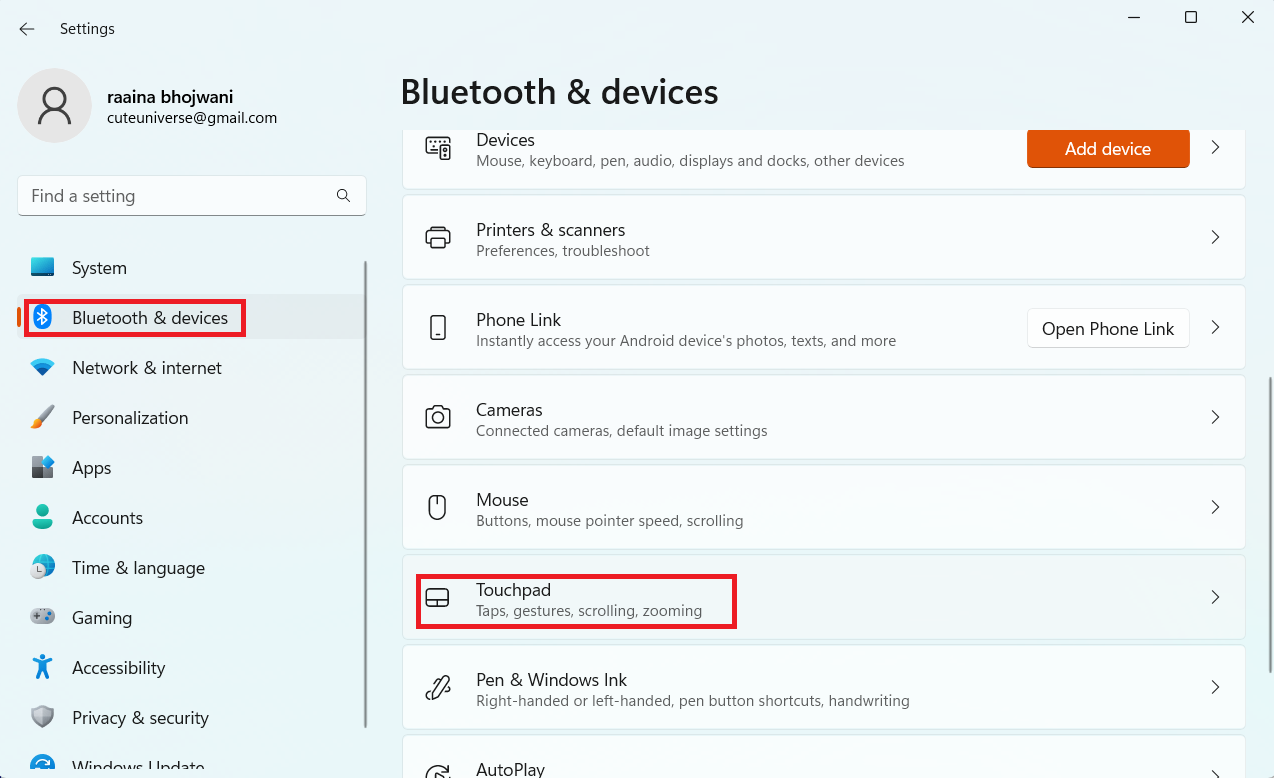Click the user profile avatar picture
The height and width of the screenshot is (778, 1274).
tap(54, 105)
